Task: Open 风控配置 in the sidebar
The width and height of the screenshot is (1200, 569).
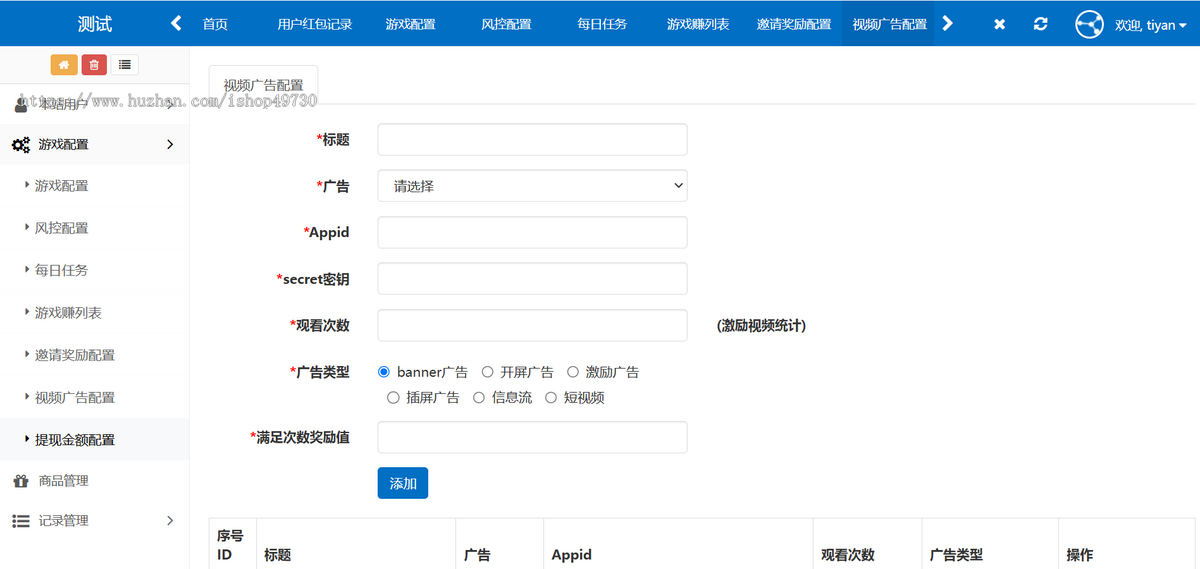Action: pos(62,228)
